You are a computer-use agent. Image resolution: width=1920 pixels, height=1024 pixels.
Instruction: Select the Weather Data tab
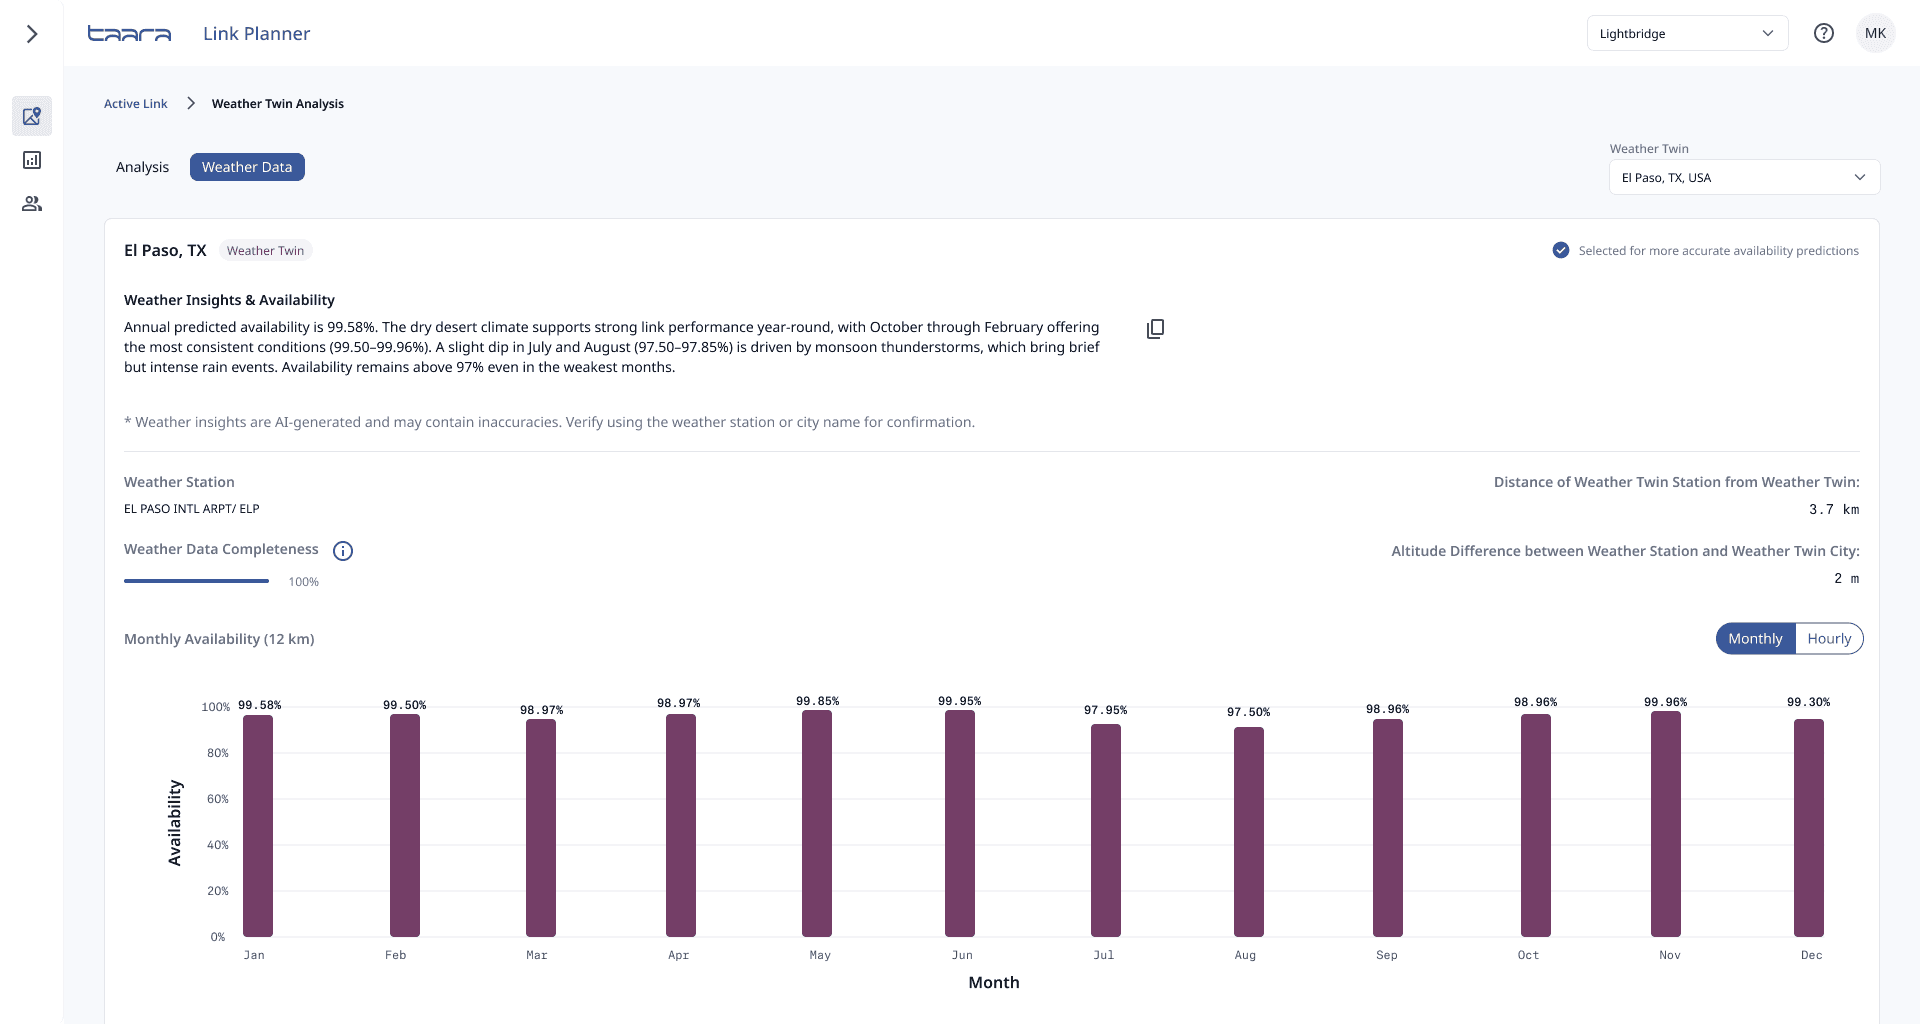coord(247,167)
